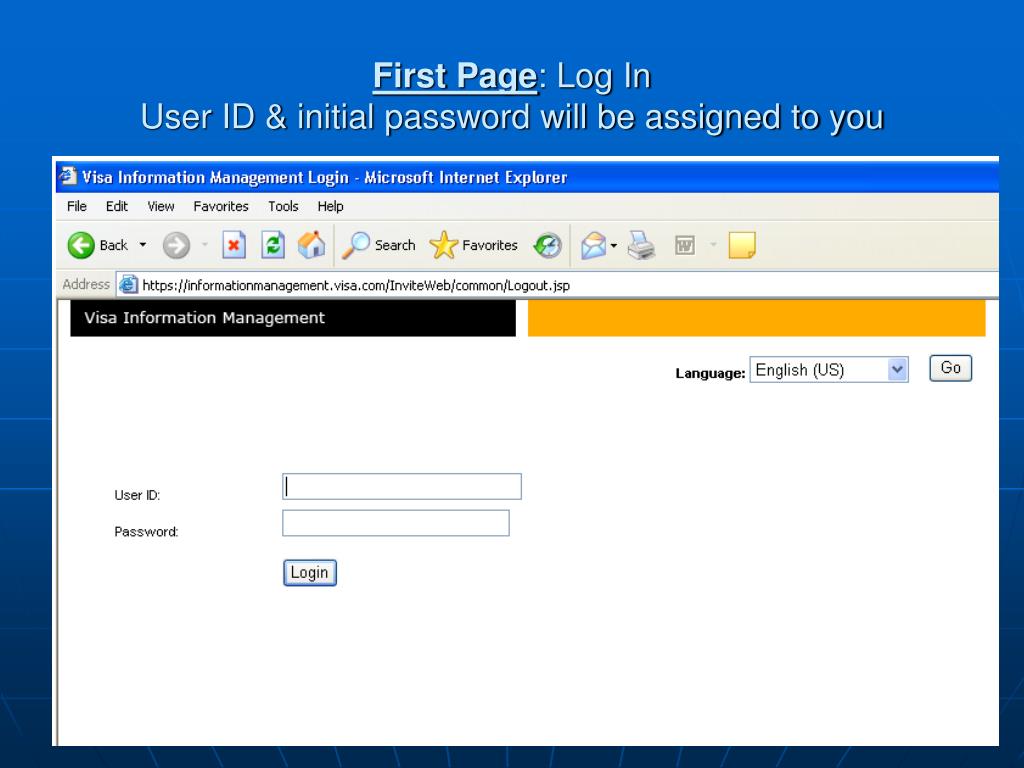Click the Stop loading icon

pos(234,246)
